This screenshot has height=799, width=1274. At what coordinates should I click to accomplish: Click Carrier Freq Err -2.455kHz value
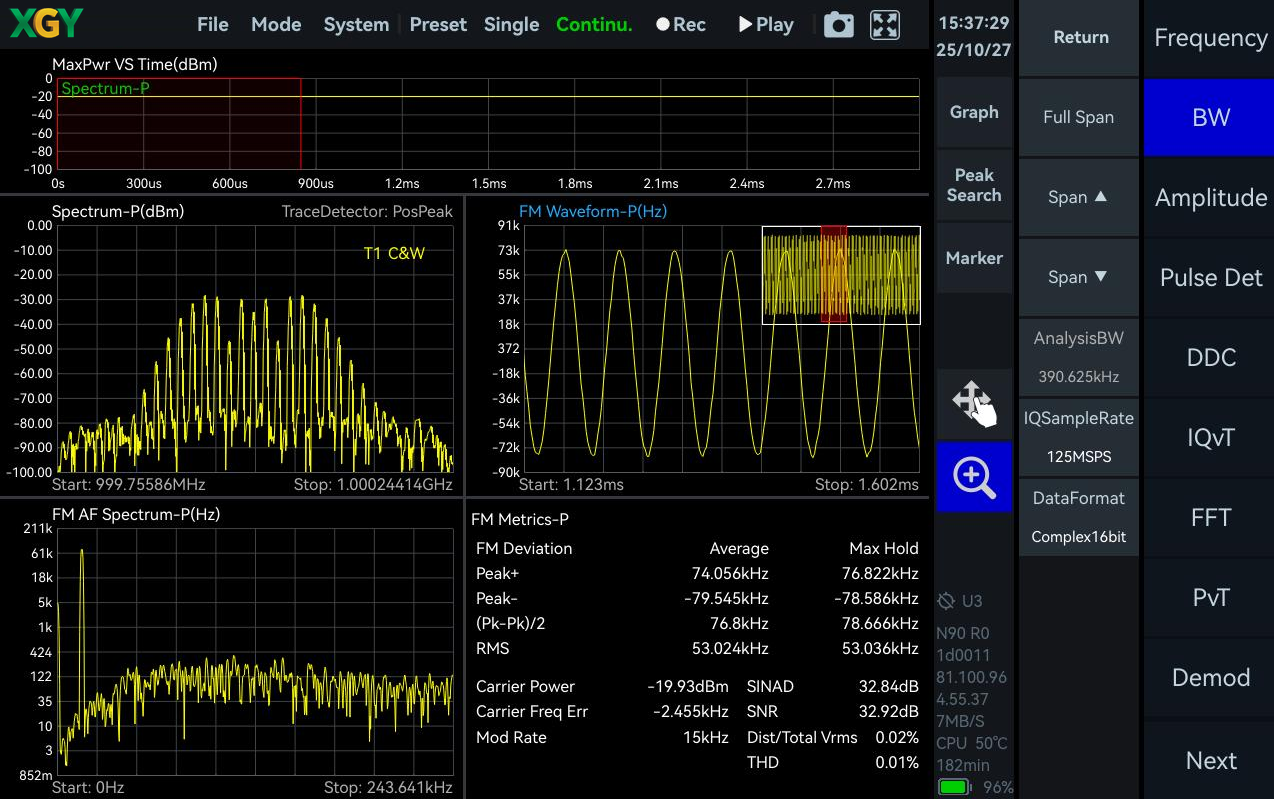coord(691,711)
